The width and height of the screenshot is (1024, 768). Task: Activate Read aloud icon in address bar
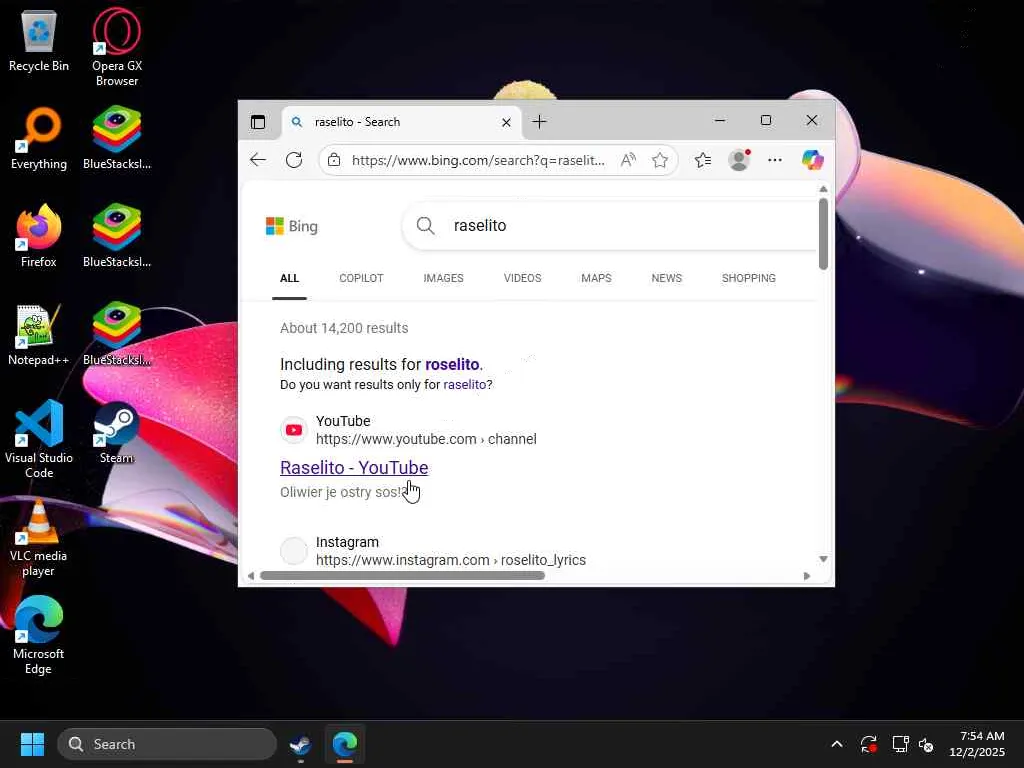pos(628,160)
